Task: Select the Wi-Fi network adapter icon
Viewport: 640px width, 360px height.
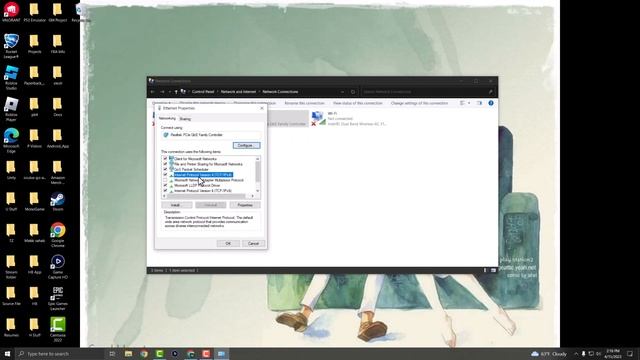Action: point(318,118)
